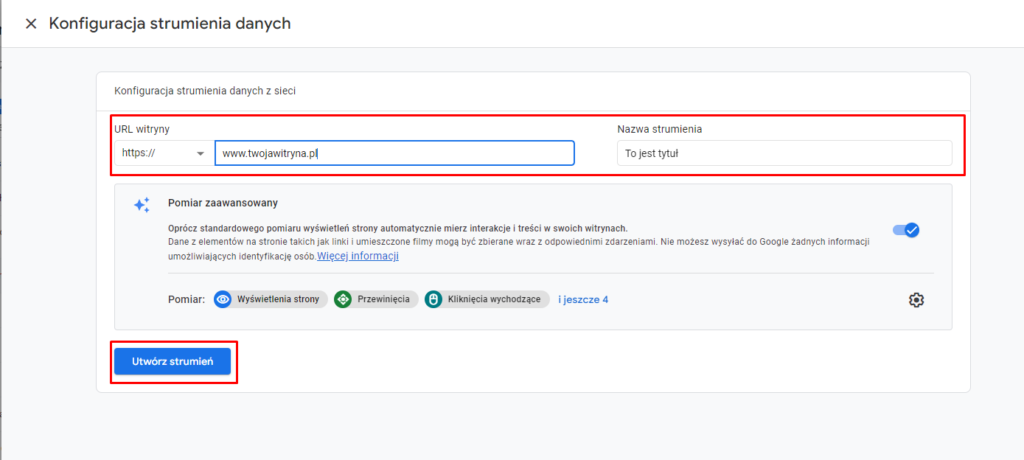
Task: Disable the Pomiar zaawansowany toggle switch
Action: click(x=906, y=230)
